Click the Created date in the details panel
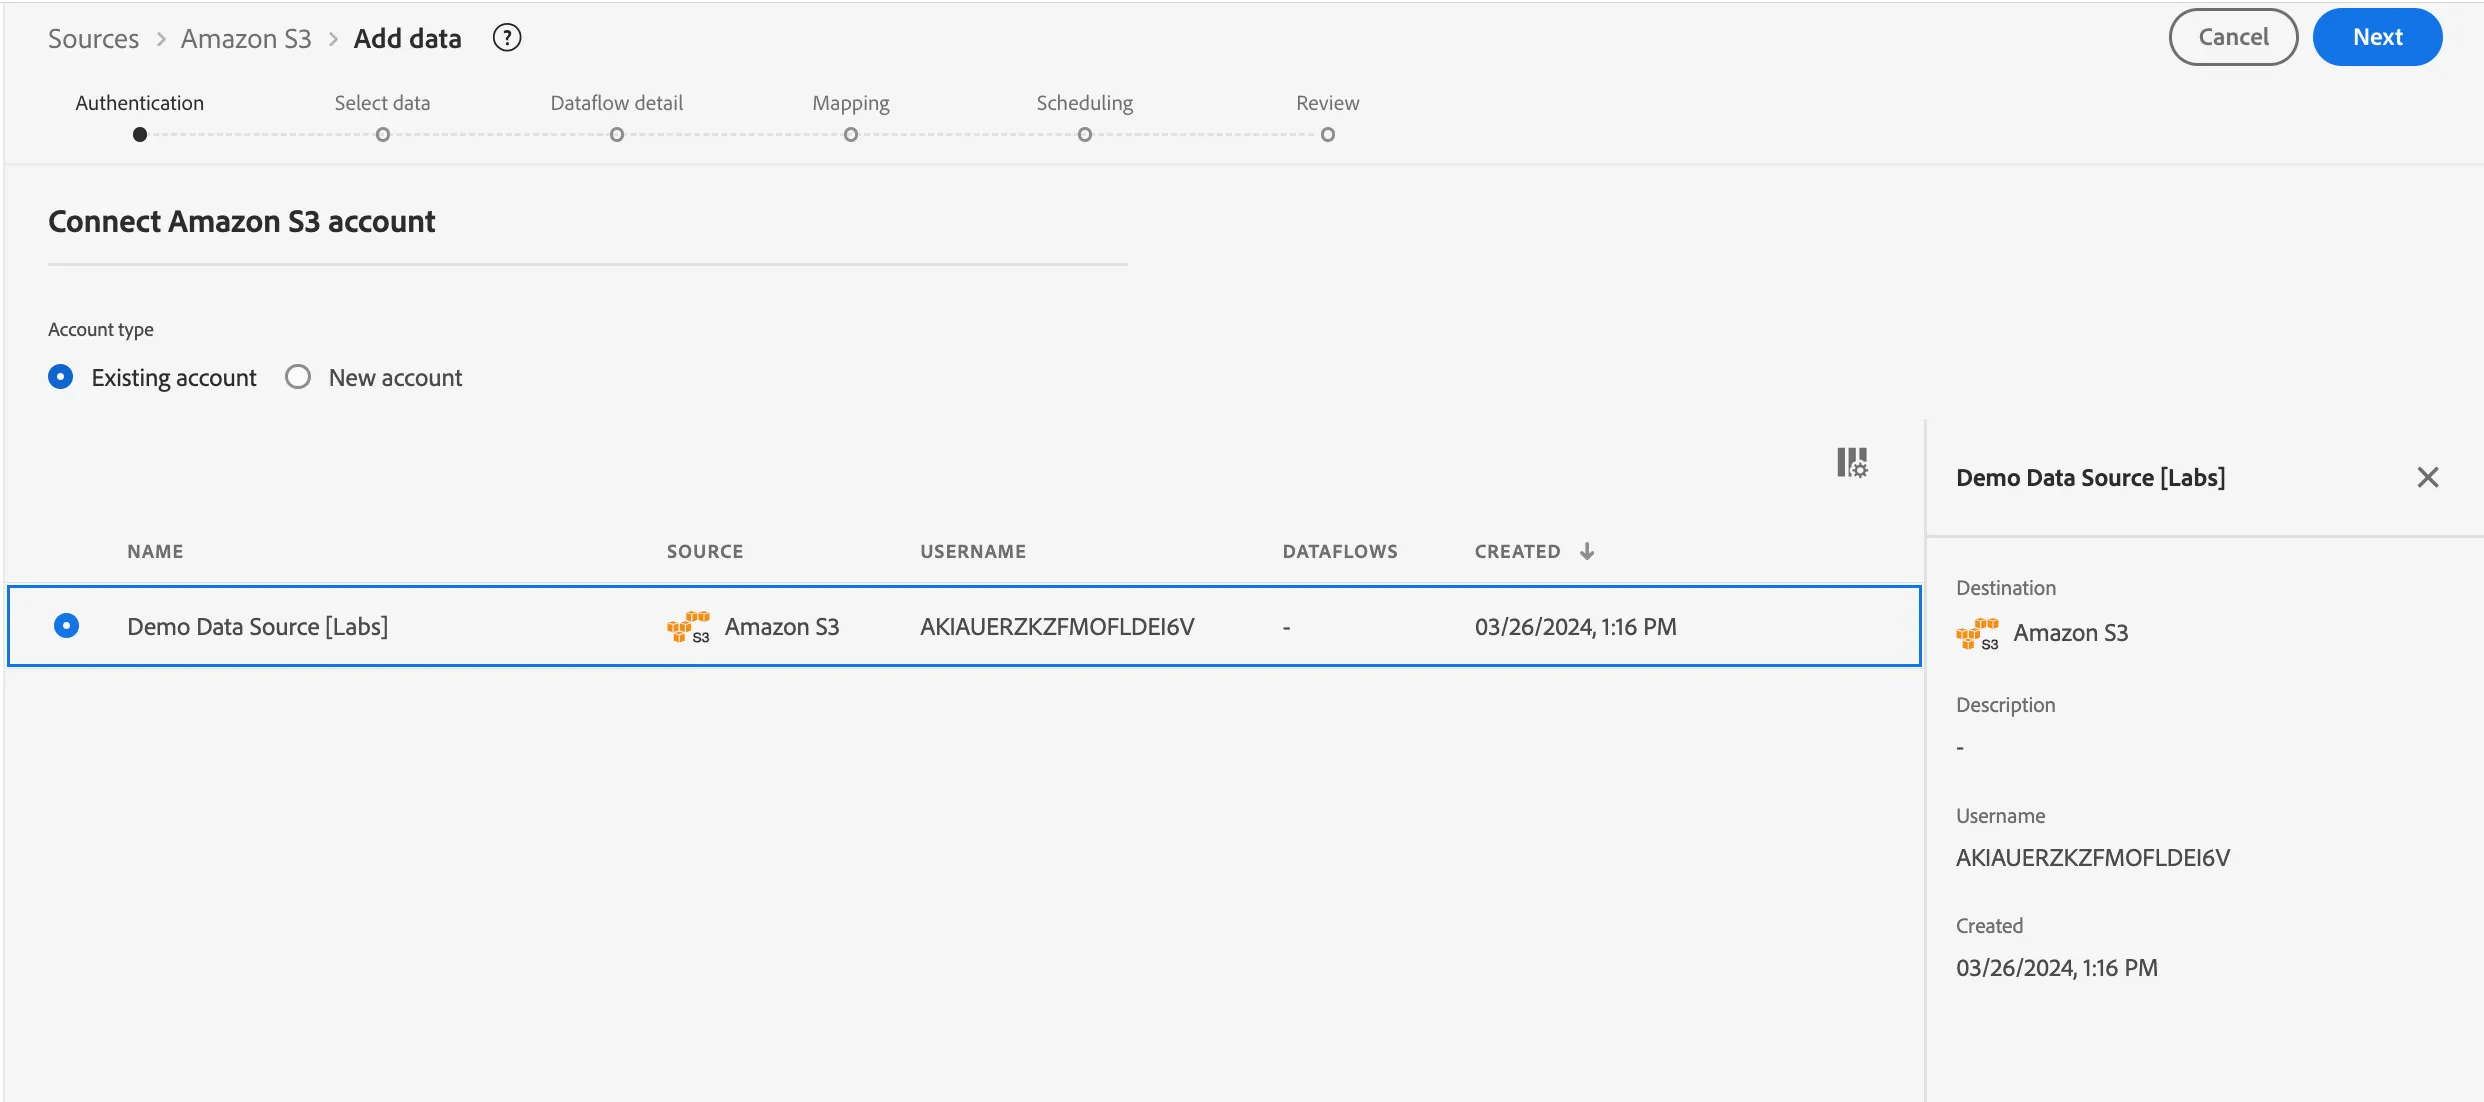The image size is (2484, 1102). (2057, 968)
